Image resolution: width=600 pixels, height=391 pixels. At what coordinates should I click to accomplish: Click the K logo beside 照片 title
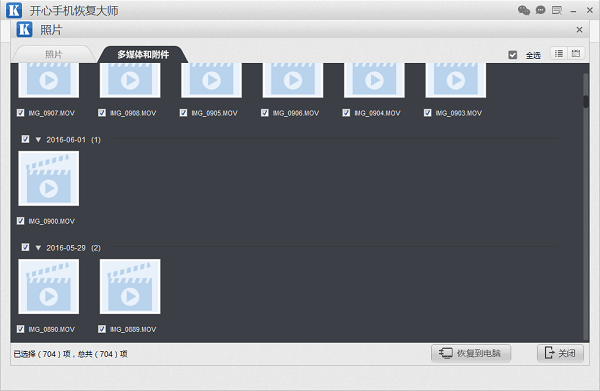click(24, 29)
